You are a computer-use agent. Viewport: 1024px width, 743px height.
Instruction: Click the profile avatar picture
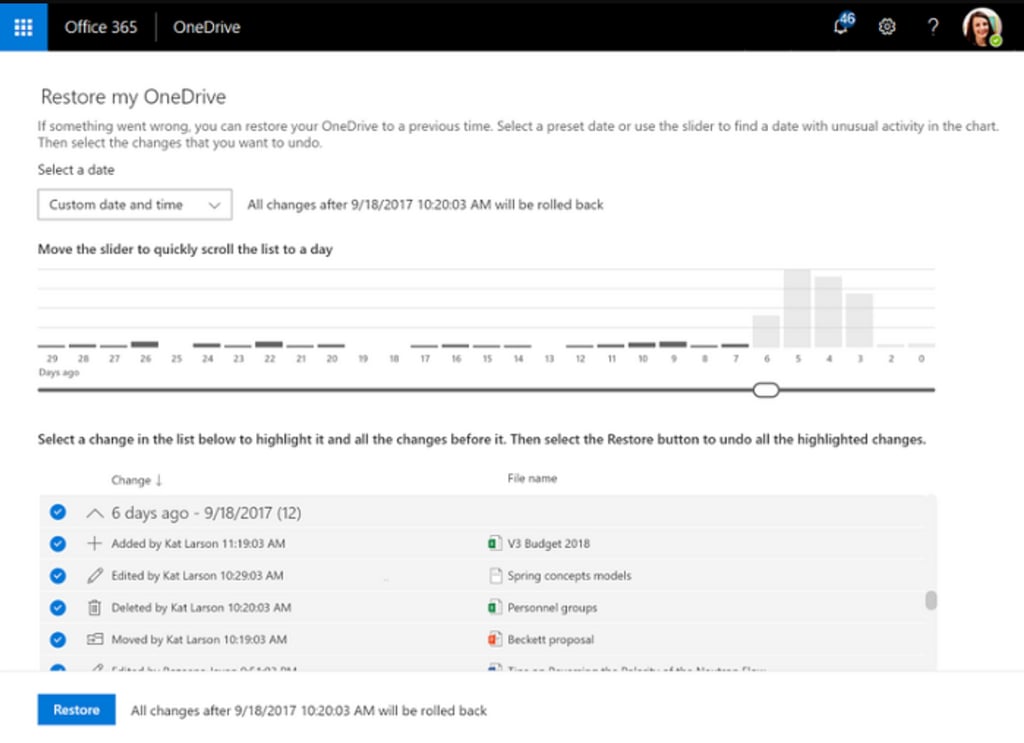click(981, 27)
